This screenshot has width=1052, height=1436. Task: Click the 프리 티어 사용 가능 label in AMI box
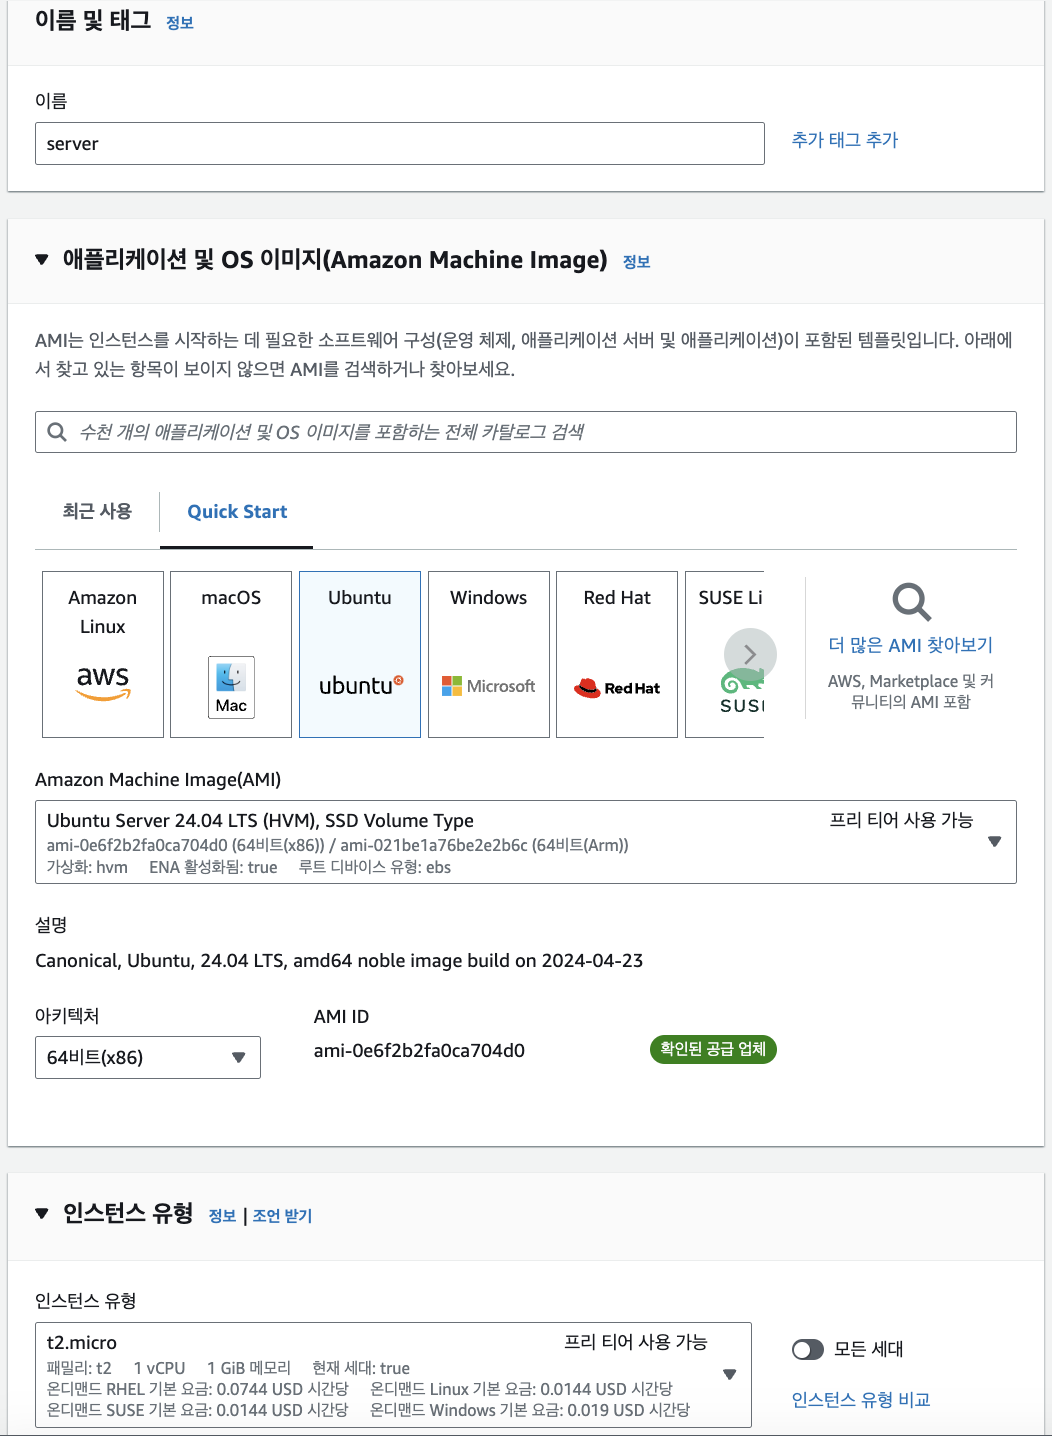(901, 820)
